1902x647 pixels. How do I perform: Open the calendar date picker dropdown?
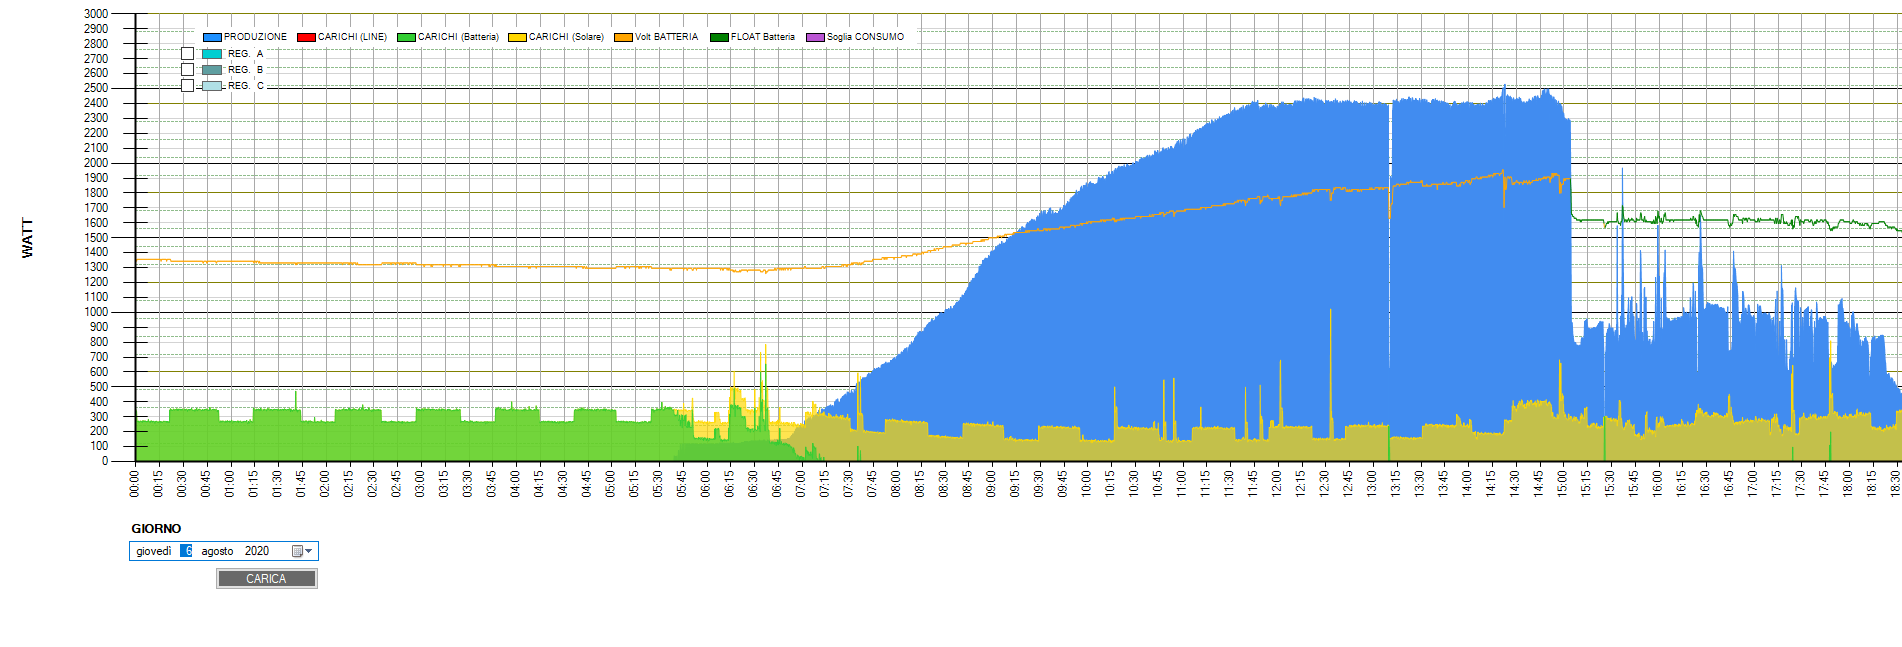[302, 551]
